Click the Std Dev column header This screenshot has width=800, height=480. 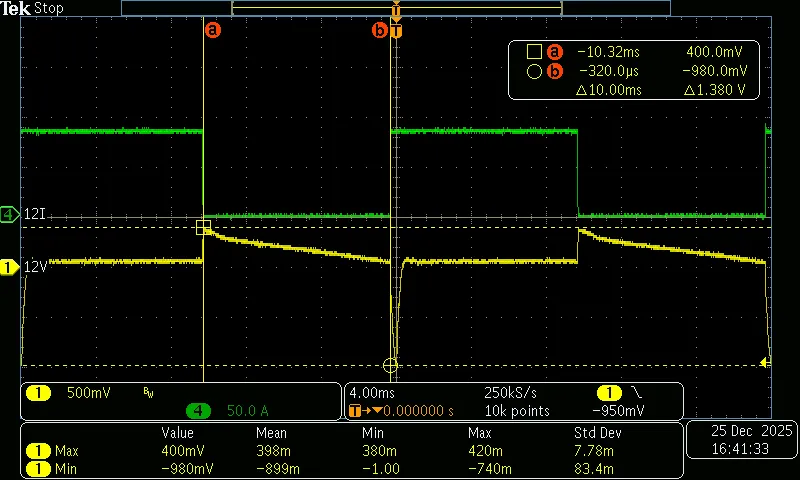click(597, 433)
